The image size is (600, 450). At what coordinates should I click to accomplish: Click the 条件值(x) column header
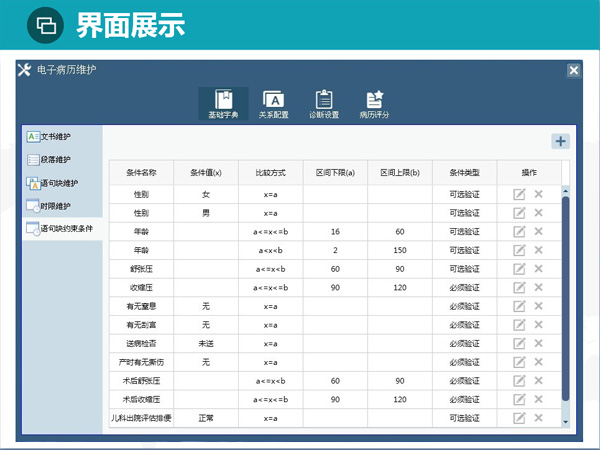click(206, 173)
